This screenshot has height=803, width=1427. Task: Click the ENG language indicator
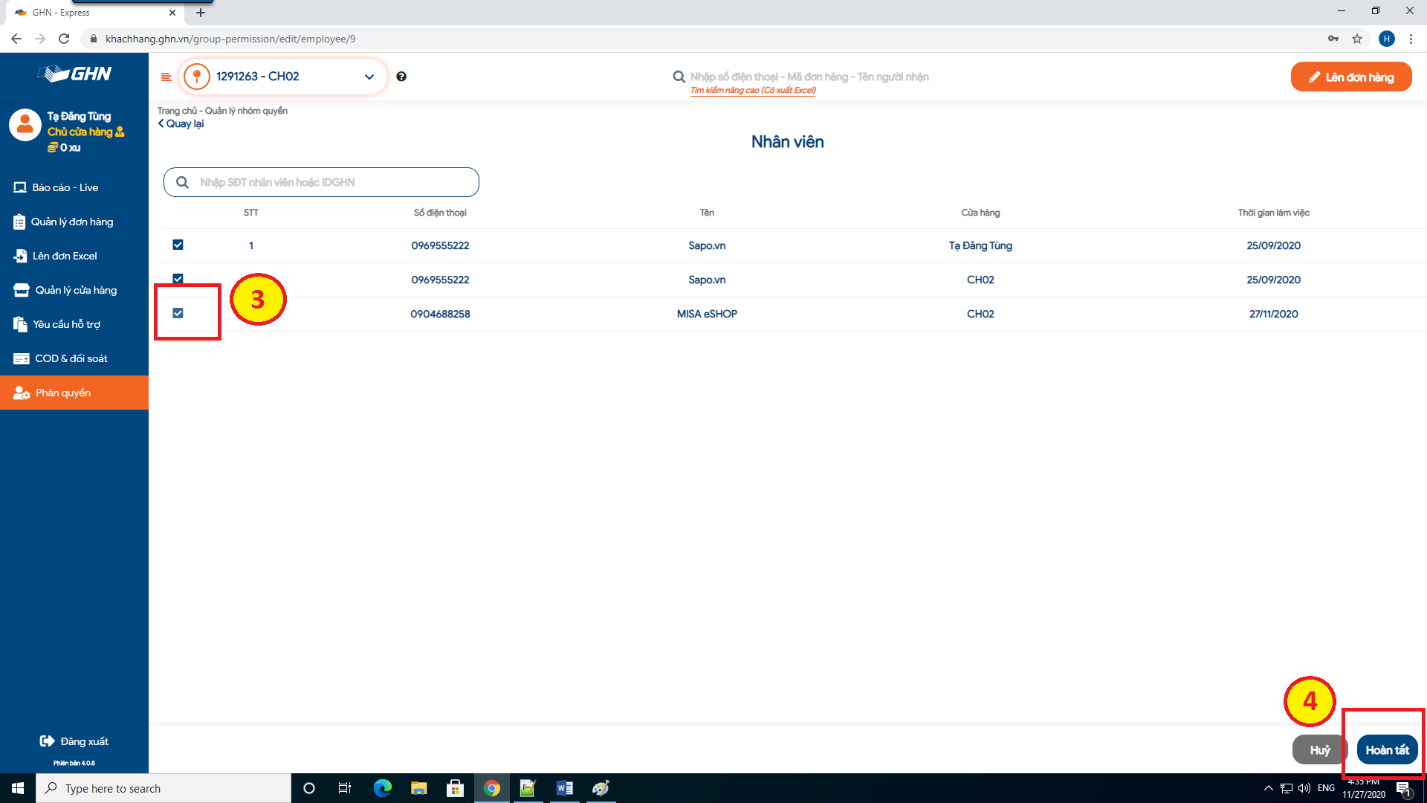coord(1326,788)
